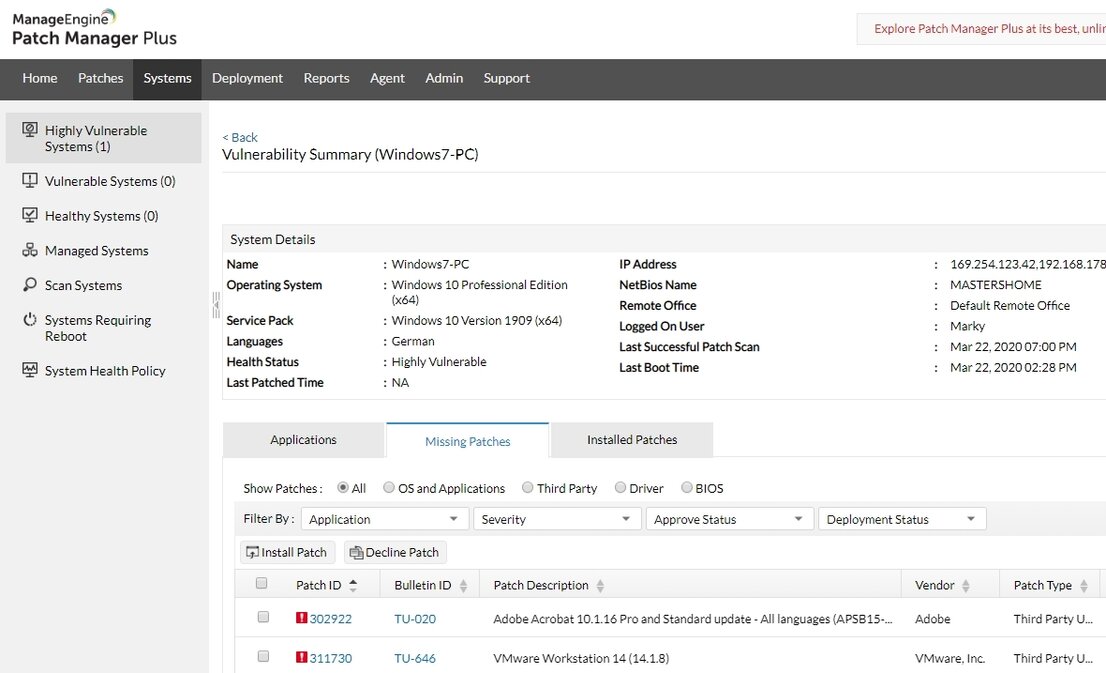The image size is (1106, 673).
Task: Click the sidebar collapse handle
Action: tap(215, 305)
